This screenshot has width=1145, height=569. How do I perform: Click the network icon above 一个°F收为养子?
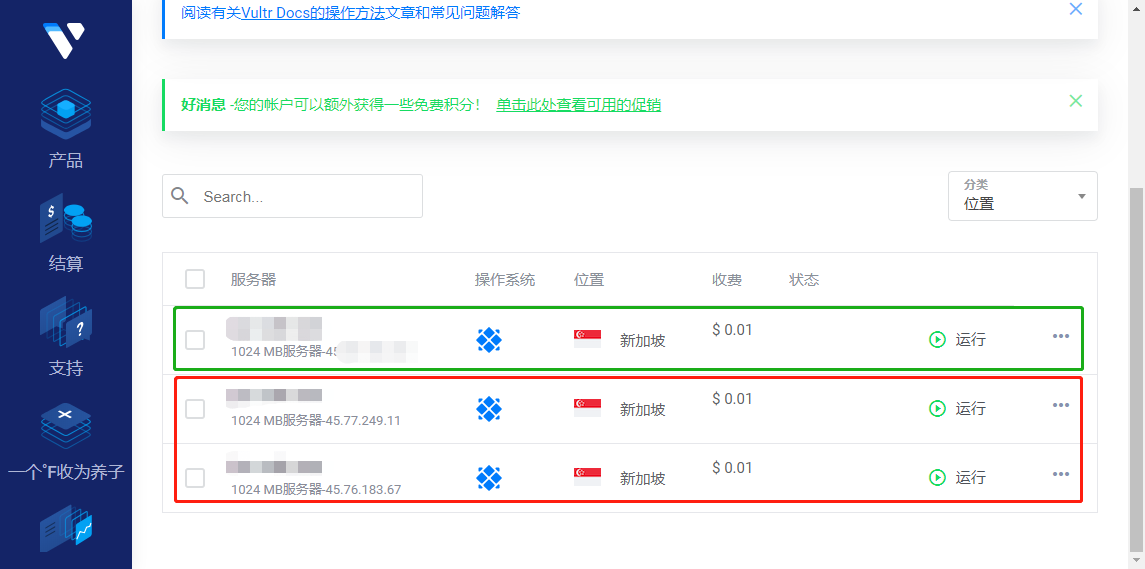click(66, 427)
